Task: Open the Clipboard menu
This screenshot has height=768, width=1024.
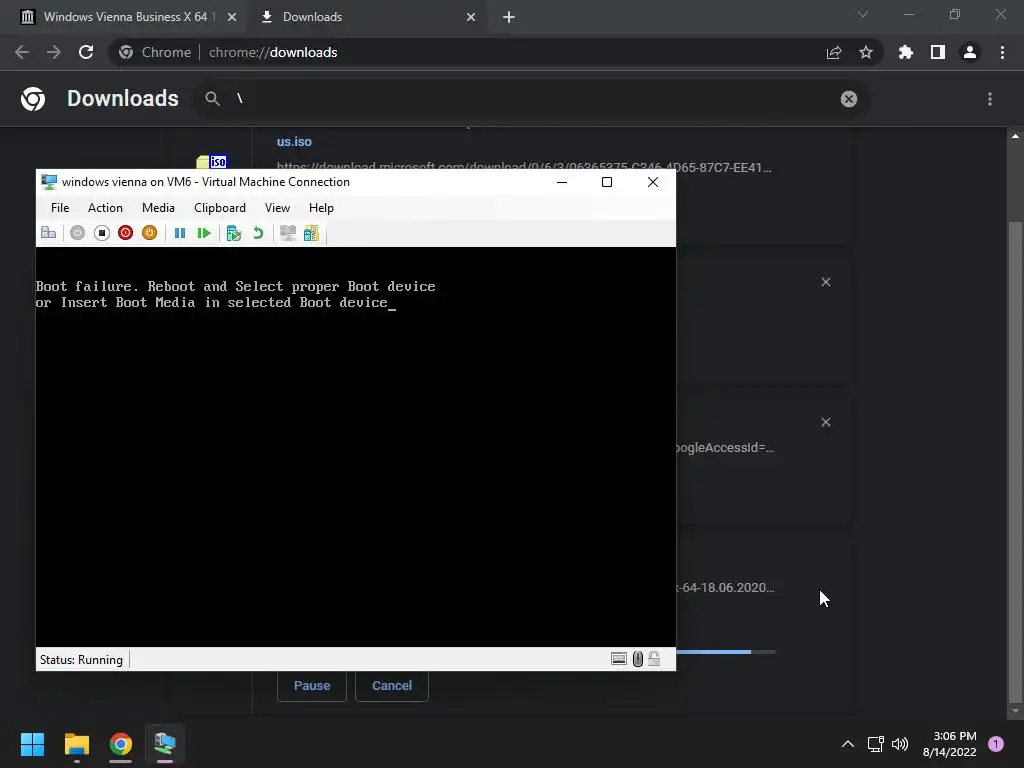Action: (x=219, y=208)
